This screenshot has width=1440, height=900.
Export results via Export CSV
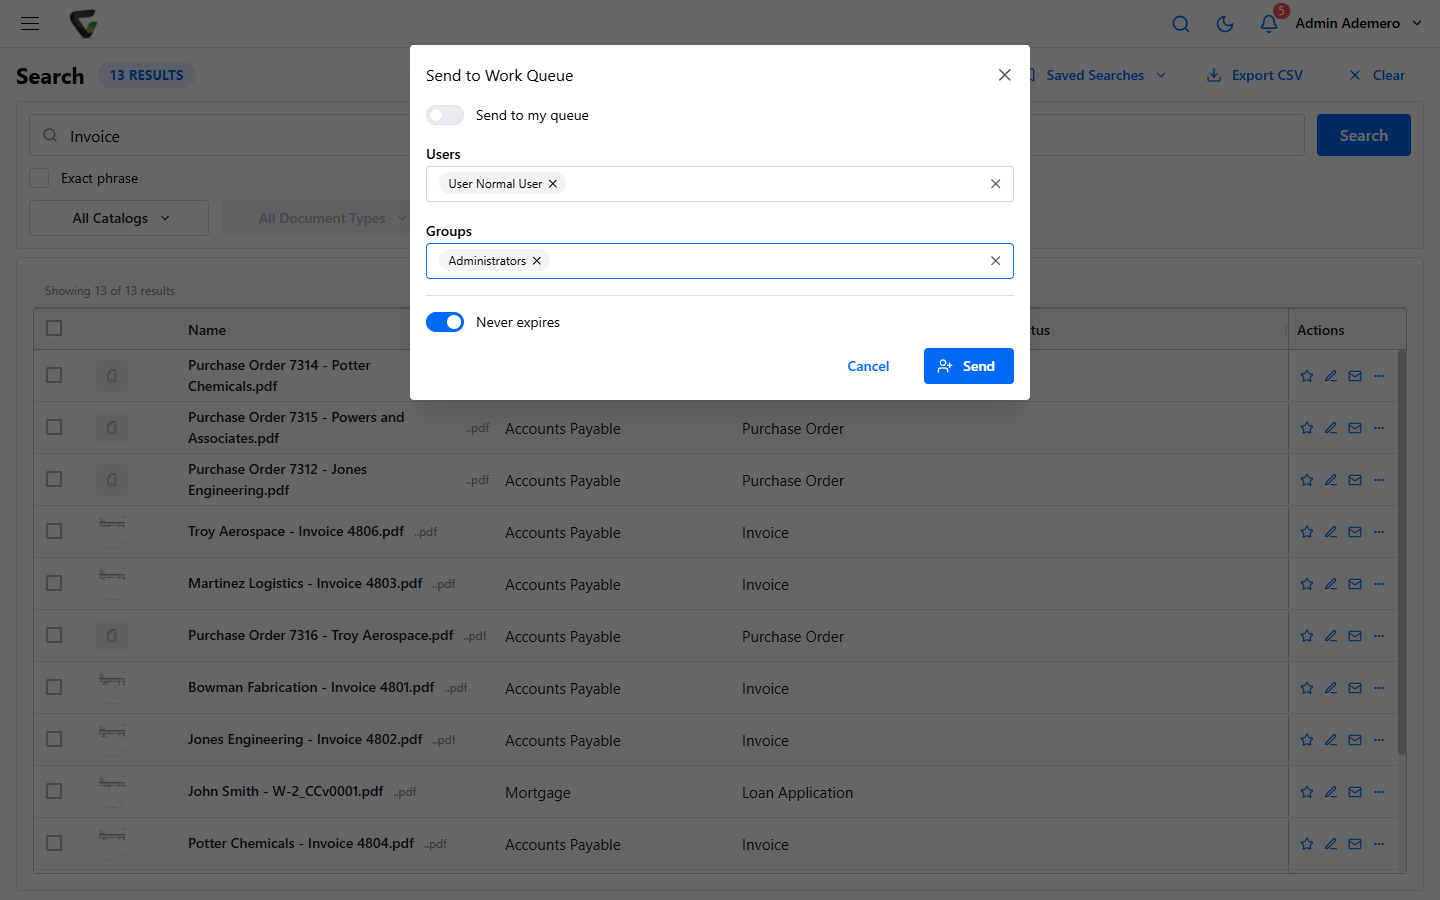1255,75
